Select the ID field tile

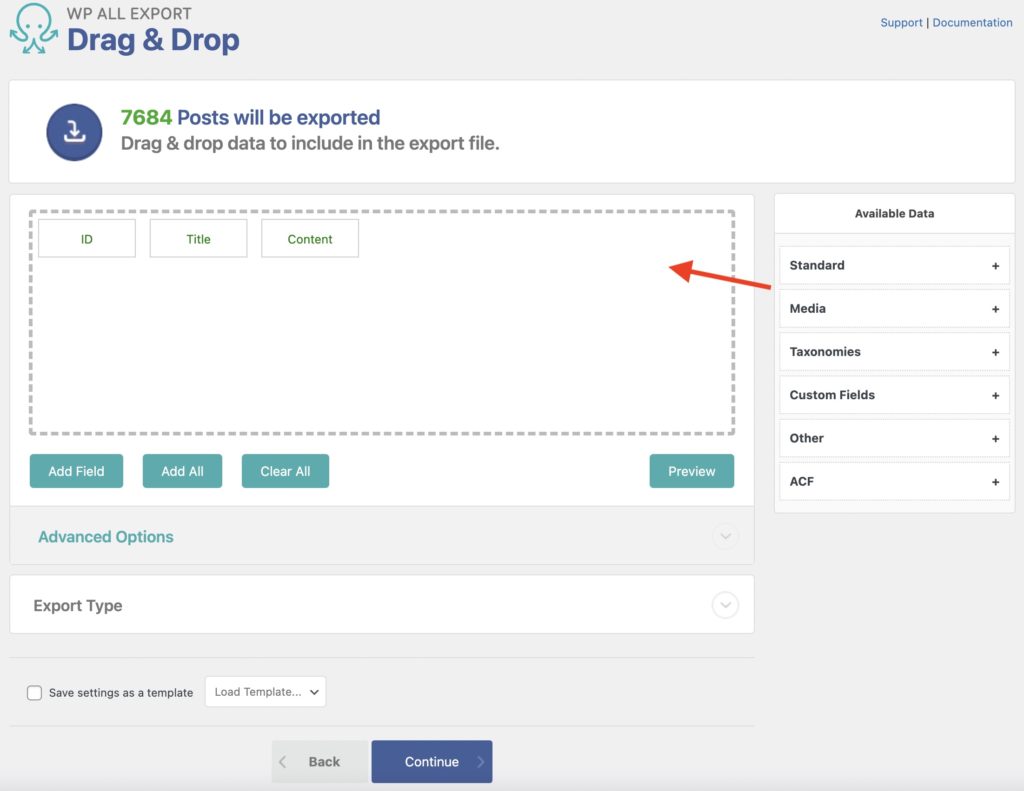(86, 238)
